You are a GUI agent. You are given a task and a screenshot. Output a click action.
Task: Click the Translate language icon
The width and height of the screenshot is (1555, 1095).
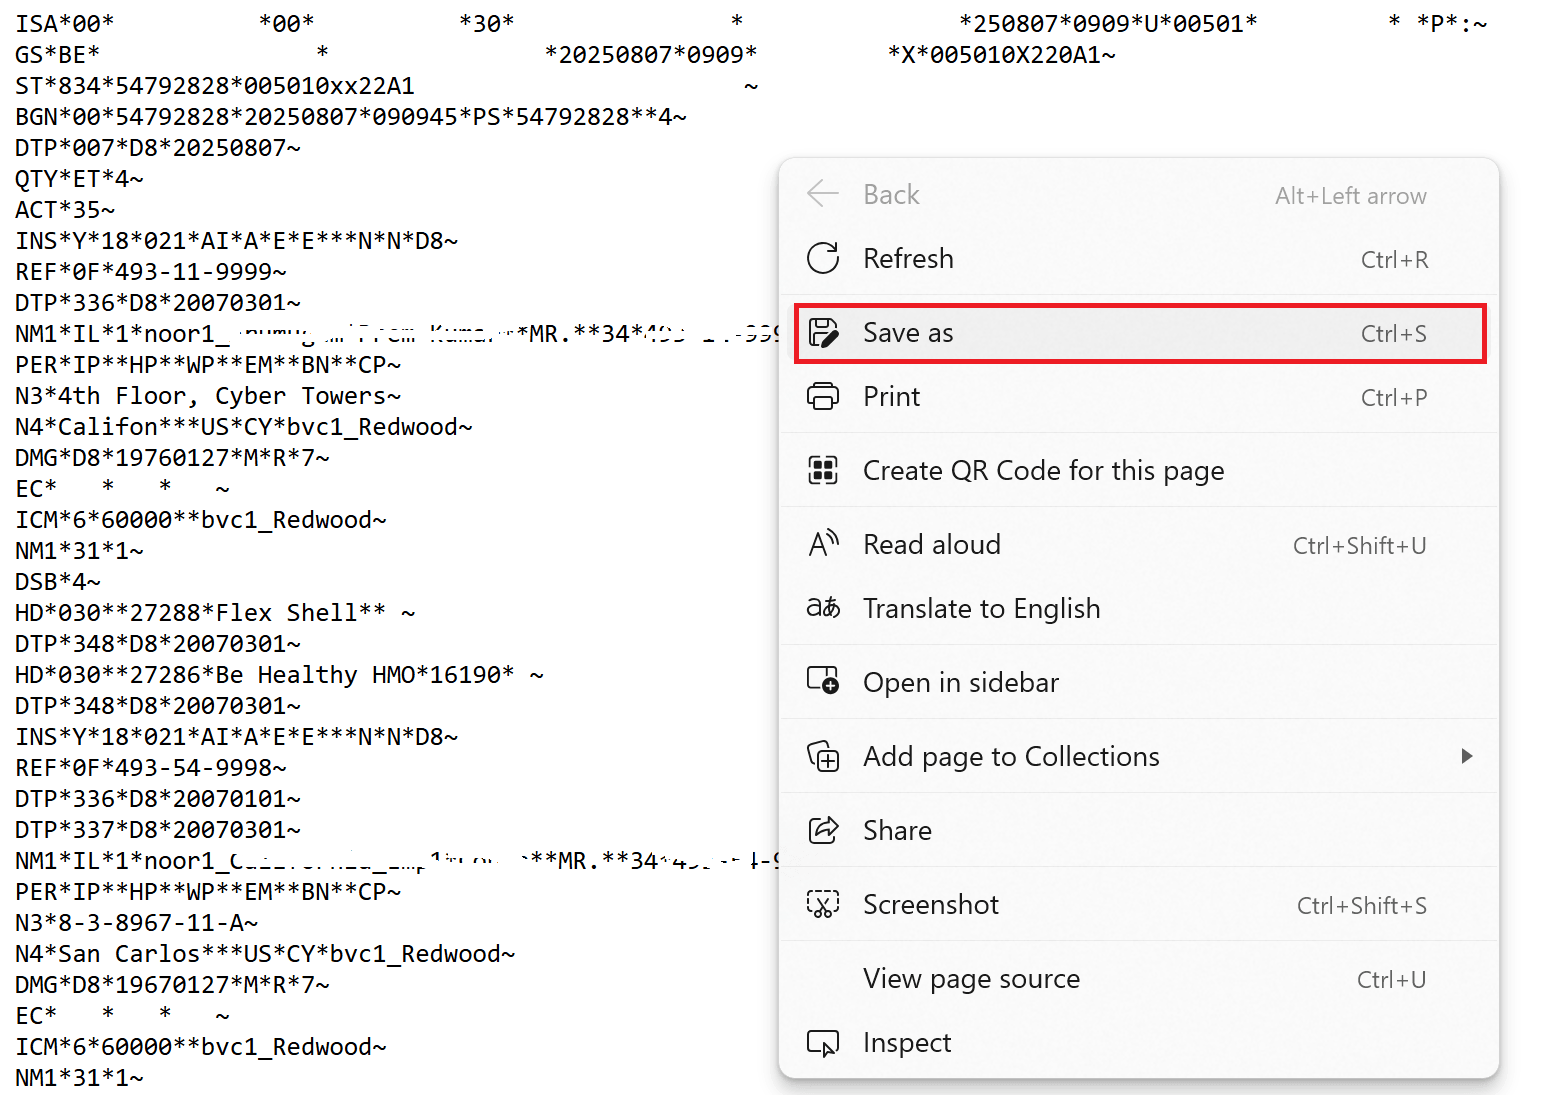coord(823,607)
